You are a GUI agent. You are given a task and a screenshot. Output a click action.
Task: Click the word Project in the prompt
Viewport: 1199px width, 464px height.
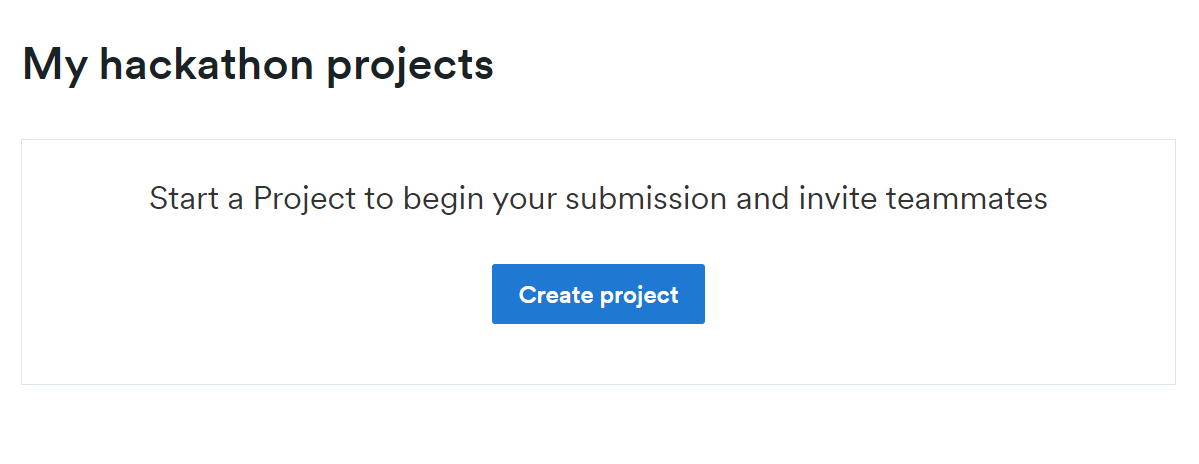pyautogui.click(x=305, y=199)
